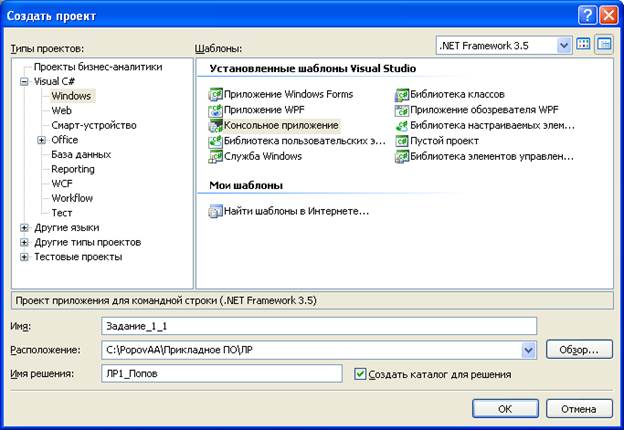Toggle Создать каталог для решения checkbox
624x430 pixels.
pos(360,374)
